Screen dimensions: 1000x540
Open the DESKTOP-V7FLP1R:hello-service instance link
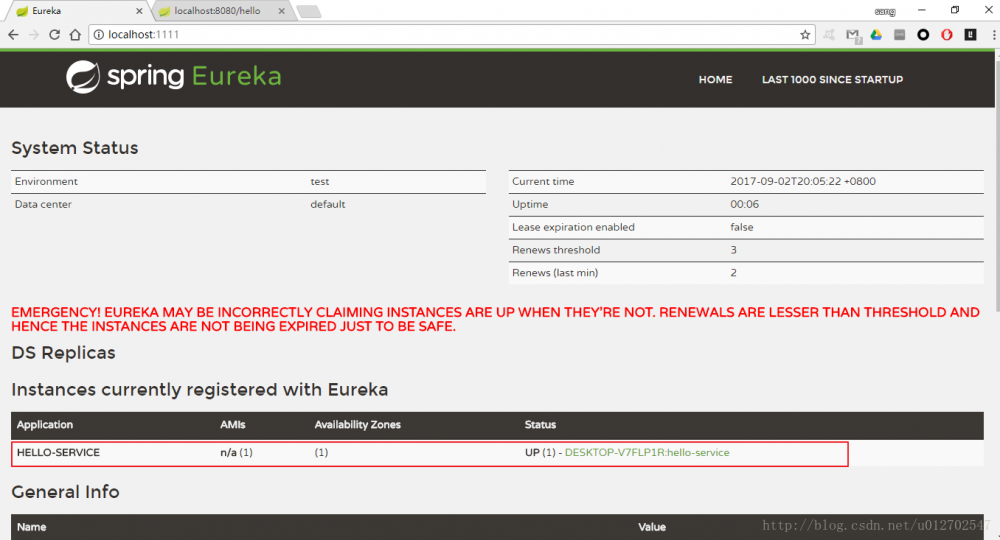(x=647, y=453)
